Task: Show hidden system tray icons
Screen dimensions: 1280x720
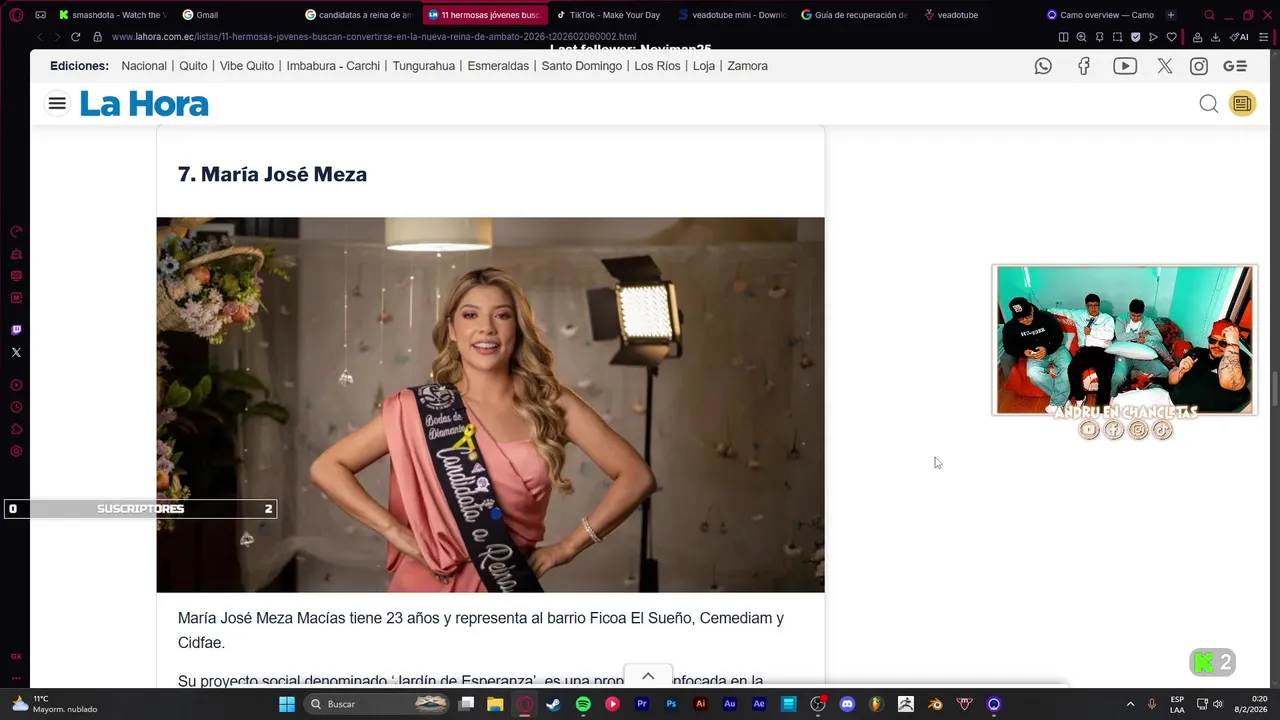Action: (x=1130, y=704)
